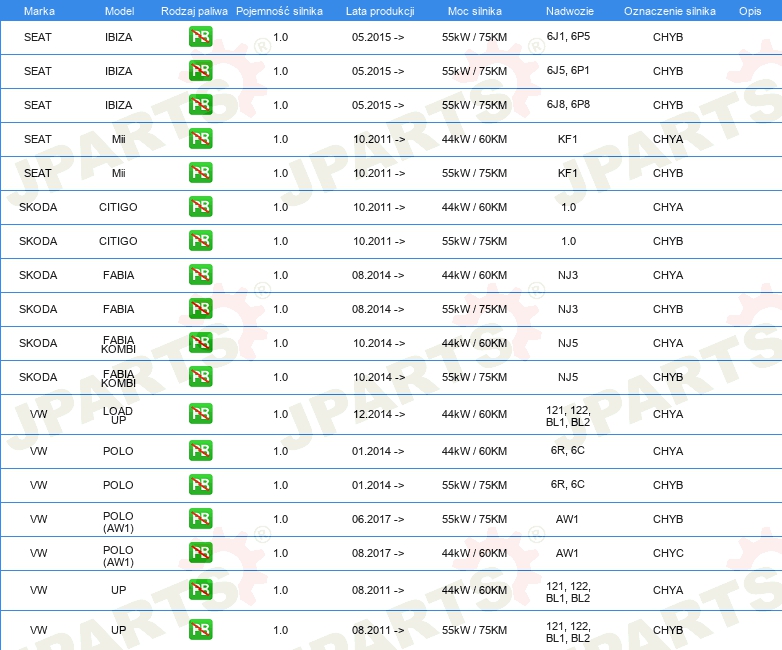782x650 pixels.
Task: Select 44kW / 60KM in LOAD UP row
Action: (x=474, y=414)
